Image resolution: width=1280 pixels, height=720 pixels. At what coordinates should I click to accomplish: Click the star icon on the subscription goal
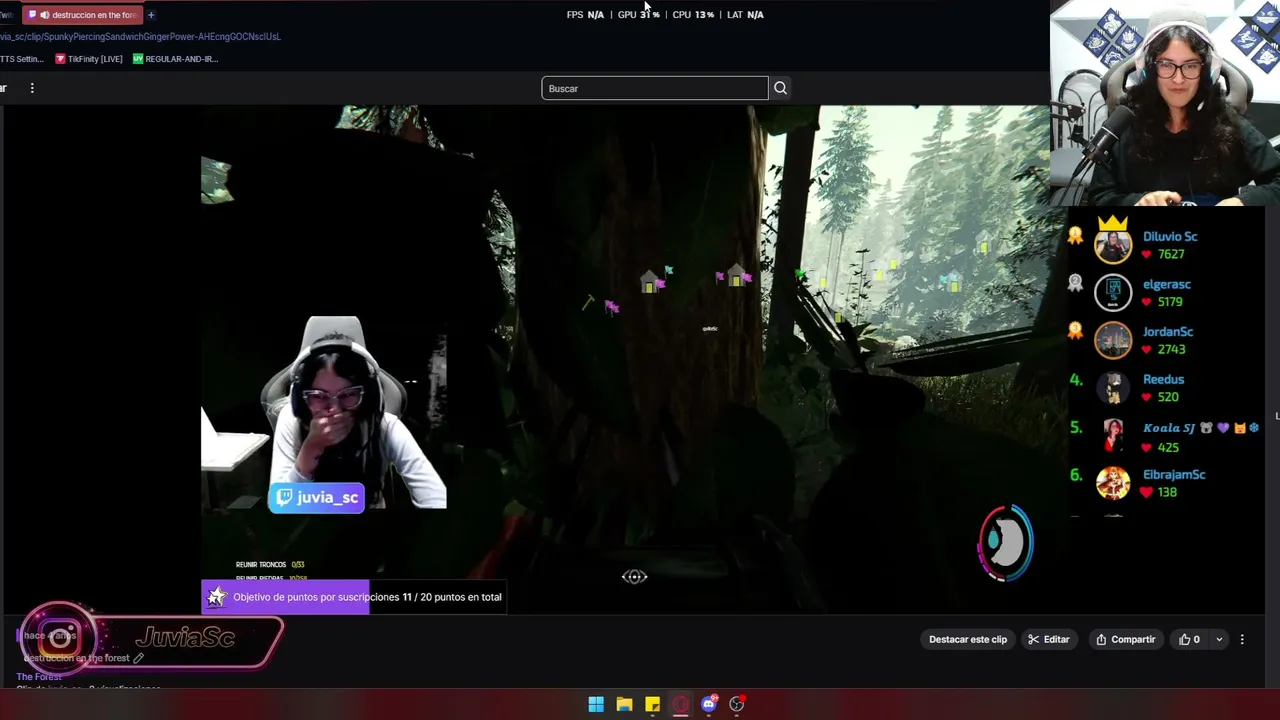(216, 597)
